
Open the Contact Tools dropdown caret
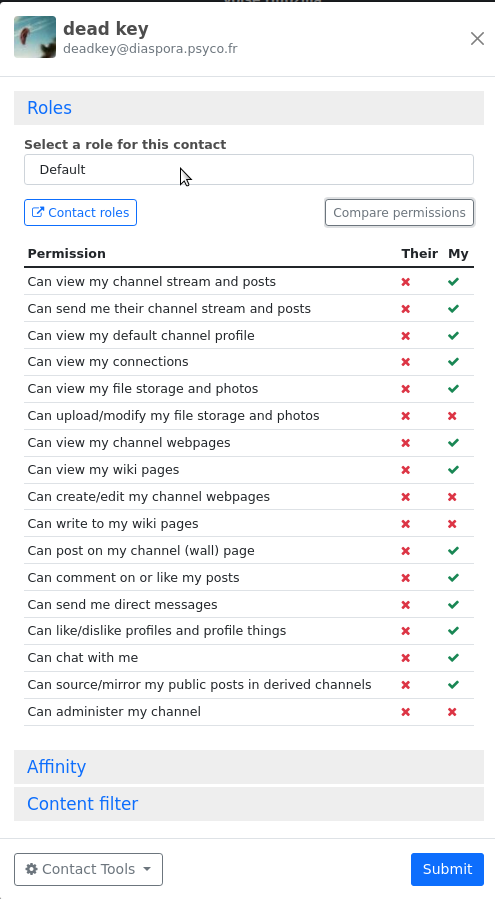147,869
